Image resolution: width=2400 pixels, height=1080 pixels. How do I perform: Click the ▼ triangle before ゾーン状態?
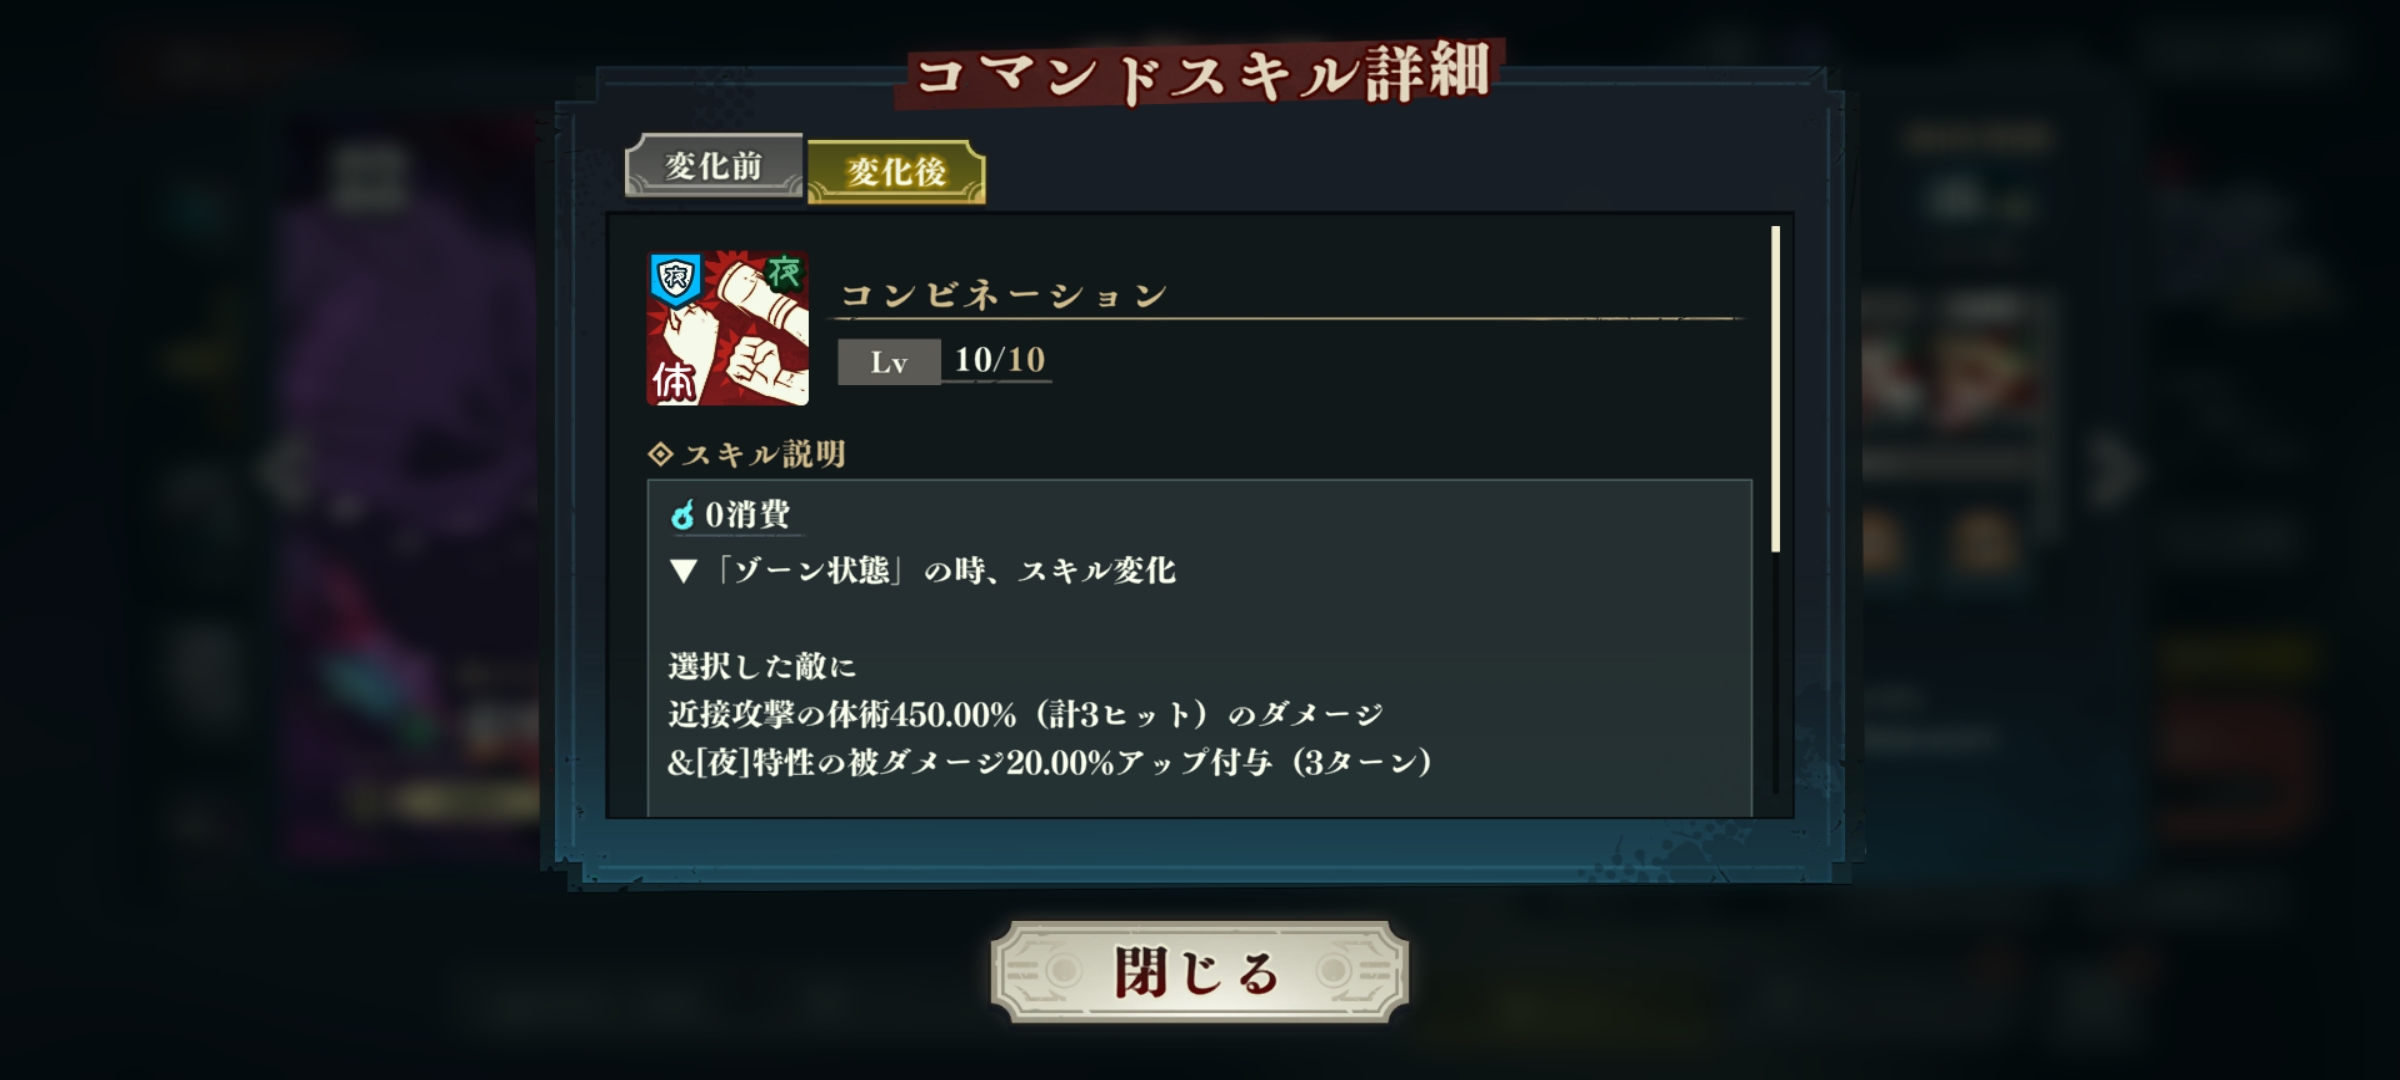point(683,572)
